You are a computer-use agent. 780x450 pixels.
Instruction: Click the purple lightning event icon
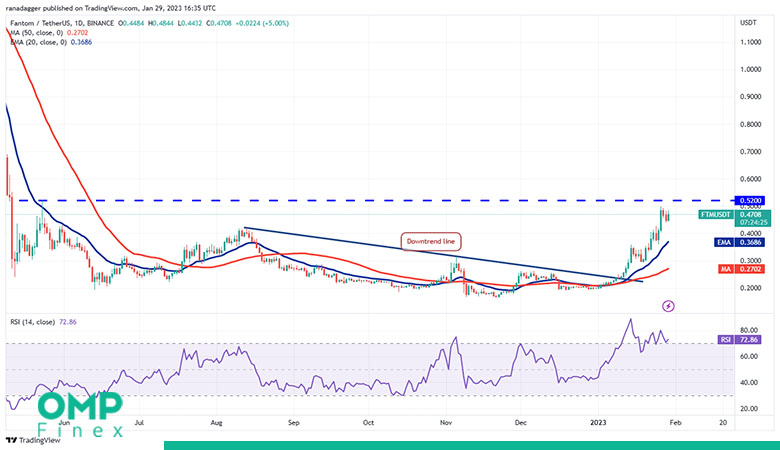pyautogui.click(x=669, y=306)
